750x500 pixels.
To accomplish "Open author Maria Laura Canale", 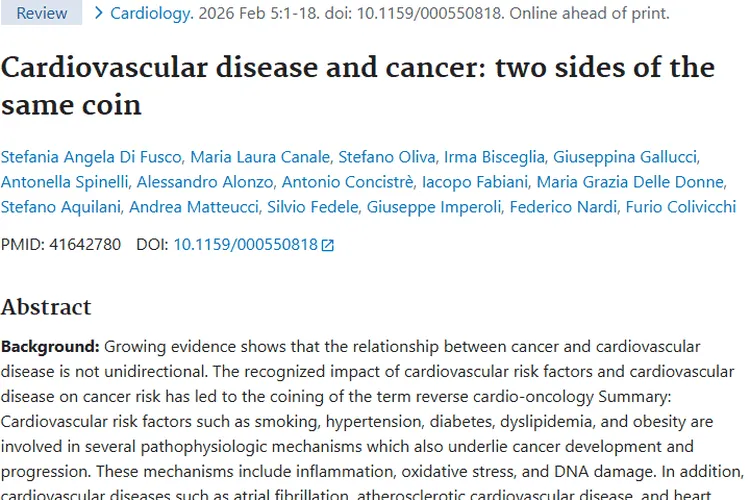I will tap(260, 156).
